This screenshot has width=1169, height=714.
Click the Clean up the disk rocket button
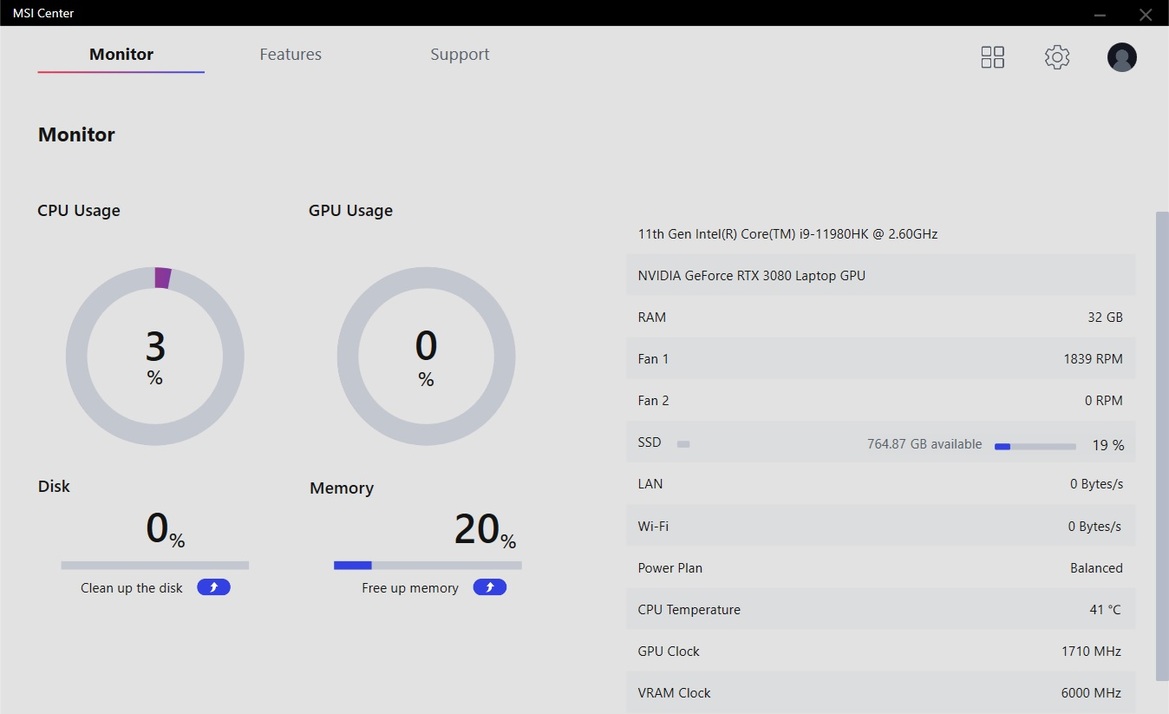click(213, 587)
